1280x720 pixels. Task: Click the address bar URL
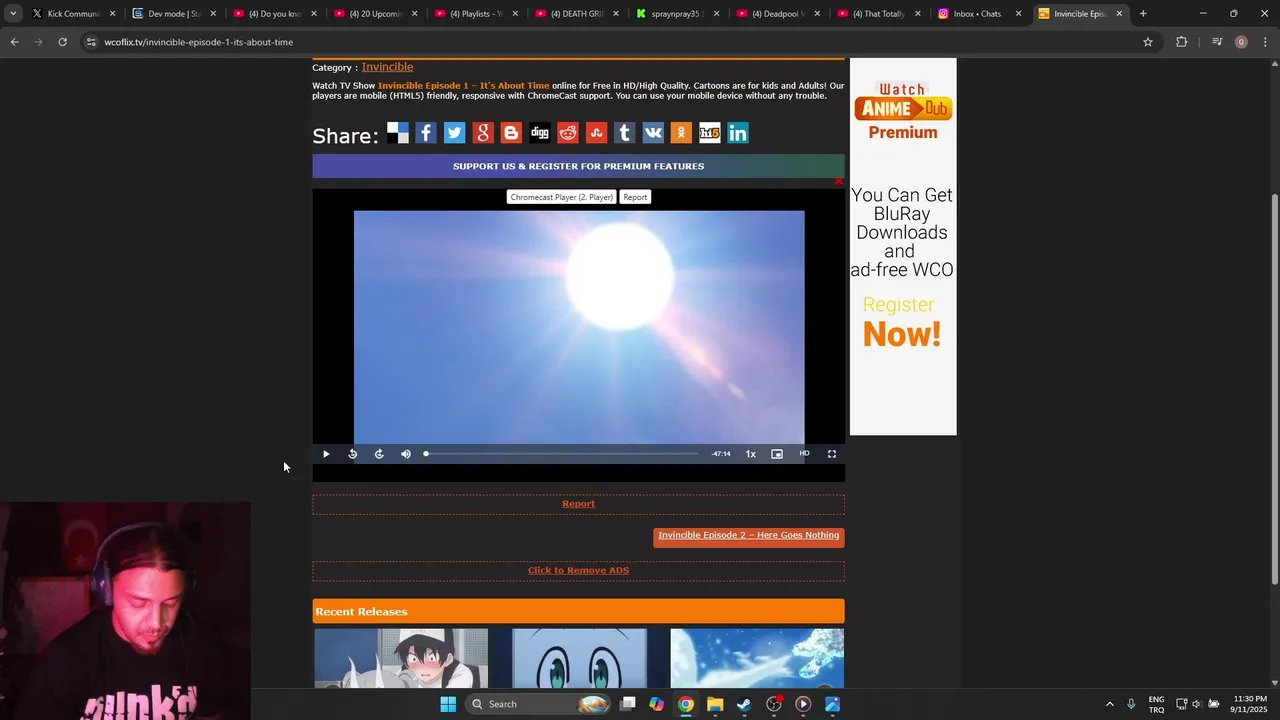click(x=199, y=42)
